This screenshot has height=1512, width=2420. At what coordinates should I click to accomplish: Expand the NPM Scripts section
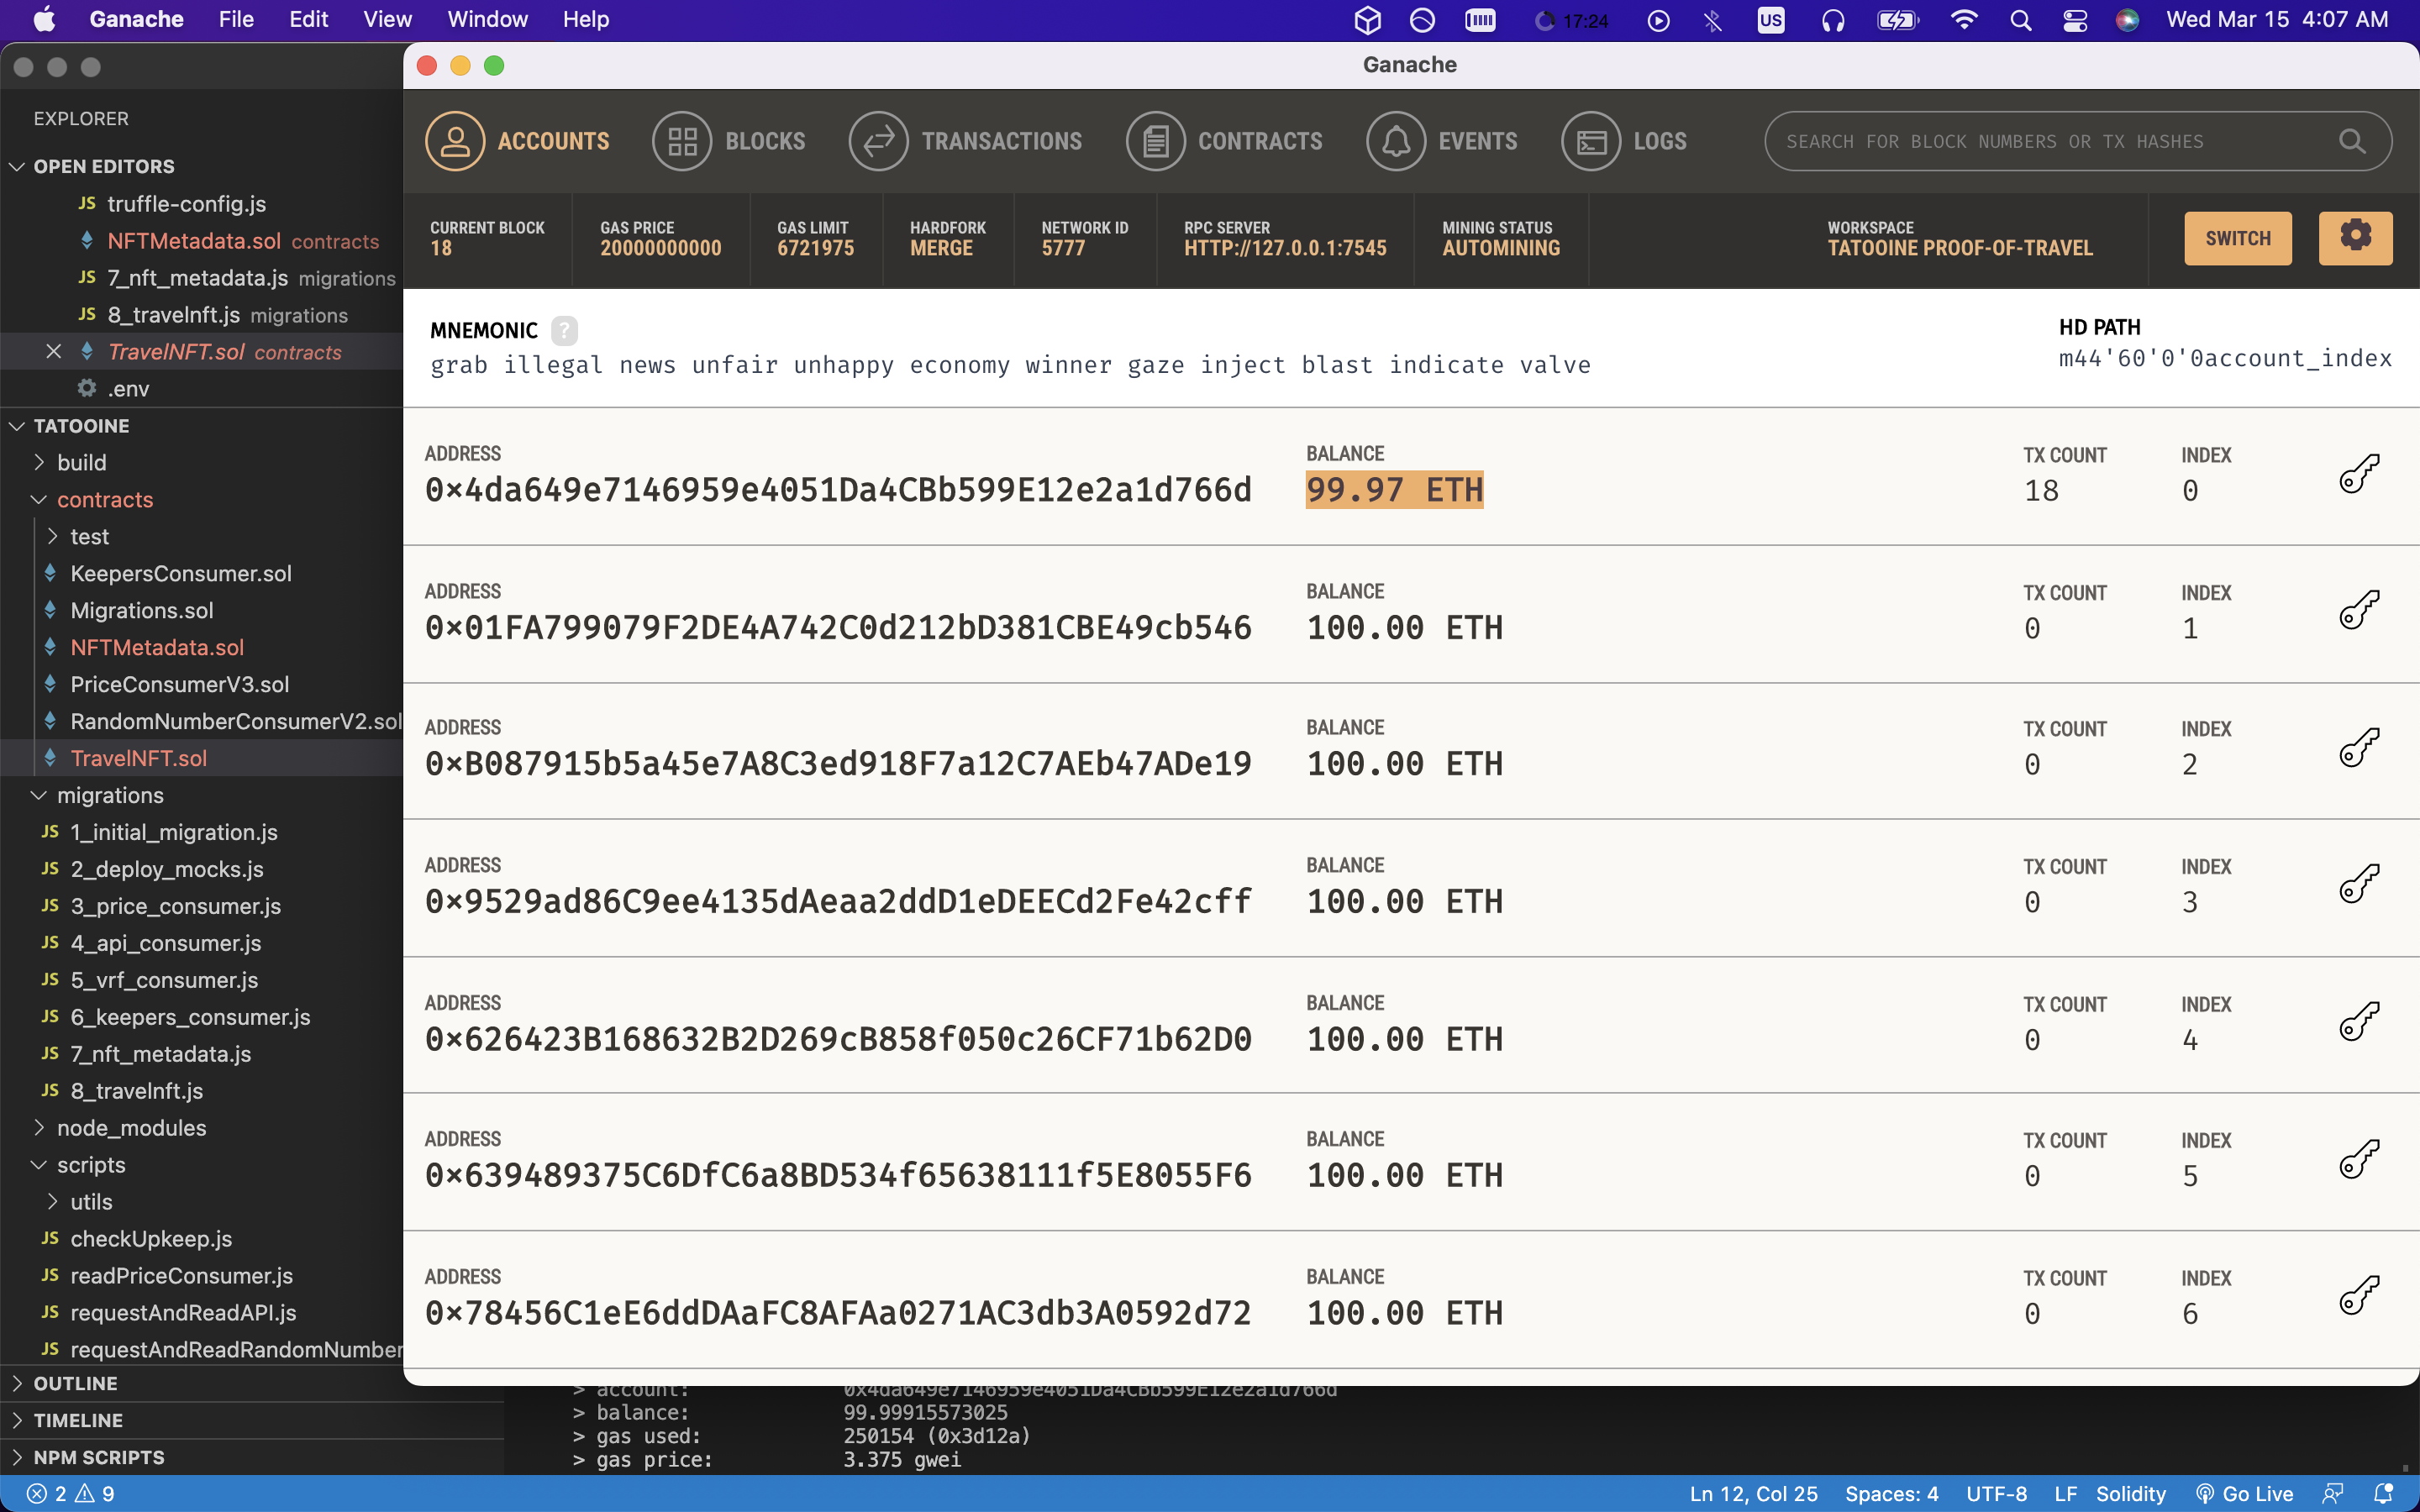(x=98, y=1457)
